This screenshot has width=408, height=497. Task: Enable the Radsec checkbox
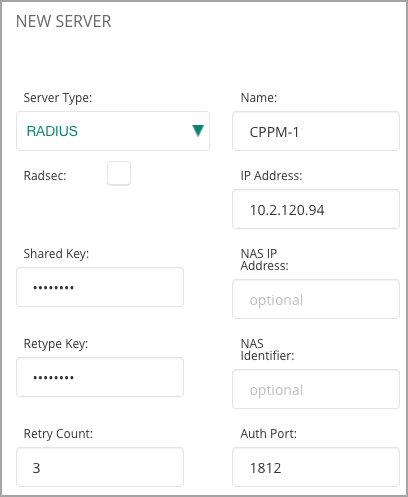(119, 173)
